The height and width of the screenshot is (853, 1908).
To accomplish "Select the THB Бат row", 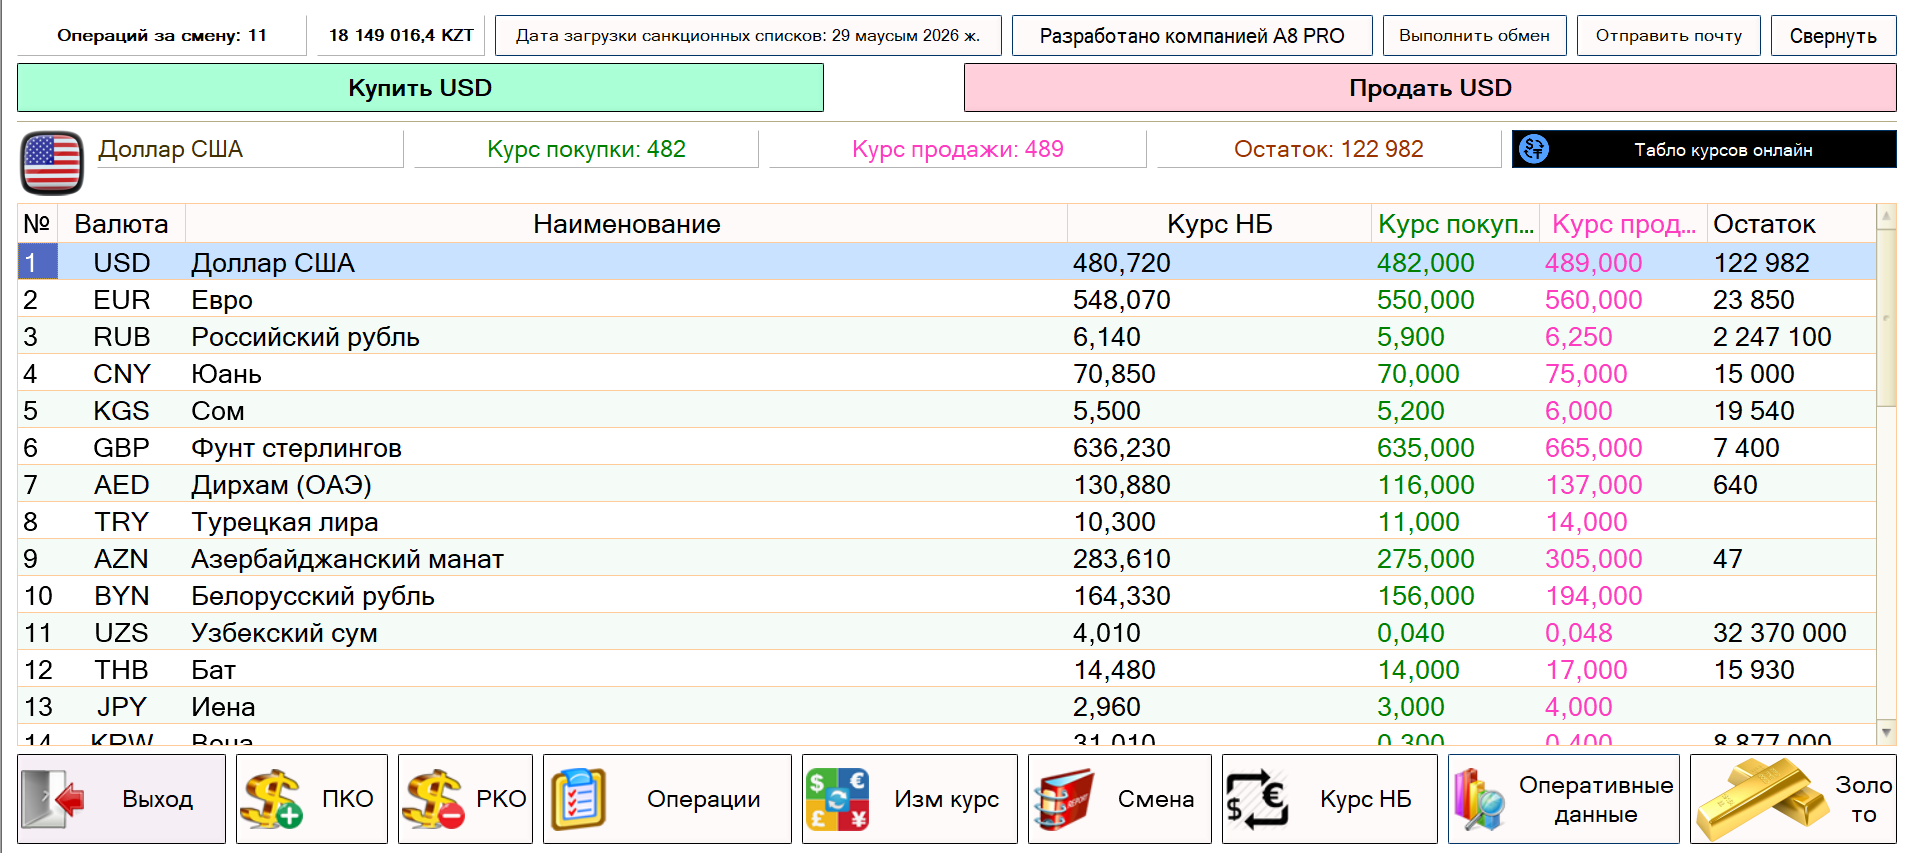I will click(x=947, y=670).
